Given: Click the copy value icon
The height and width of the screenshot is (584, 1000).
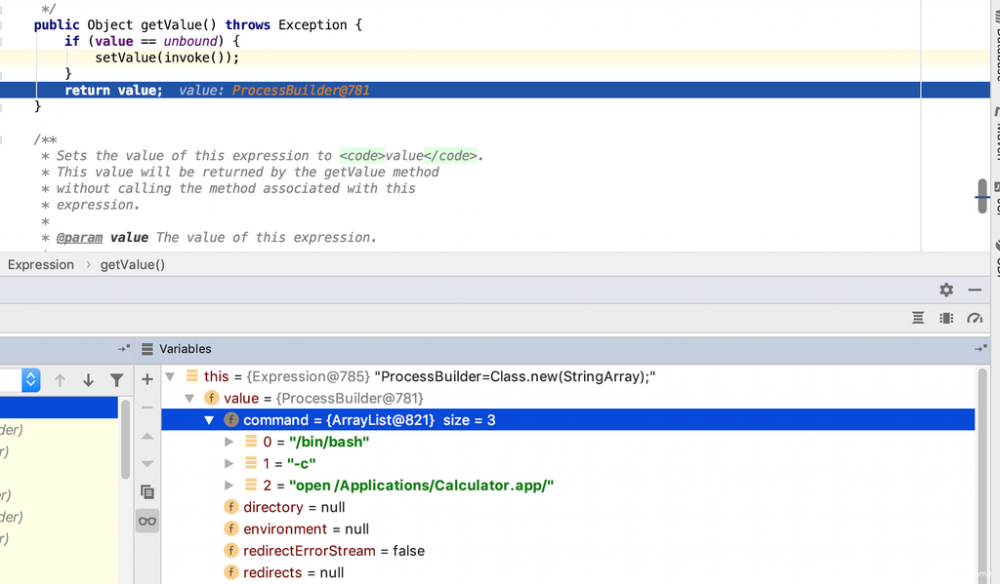Looking at the screenshot, I should point(147,492).
